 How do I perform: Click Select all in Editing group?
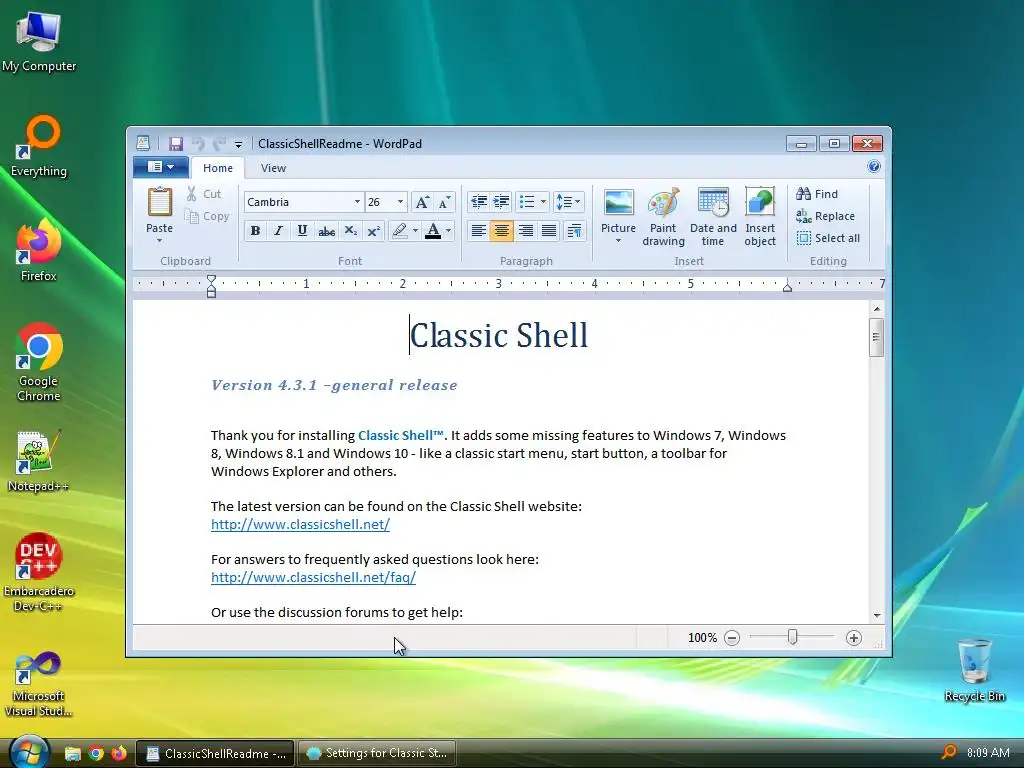(828, 238)
